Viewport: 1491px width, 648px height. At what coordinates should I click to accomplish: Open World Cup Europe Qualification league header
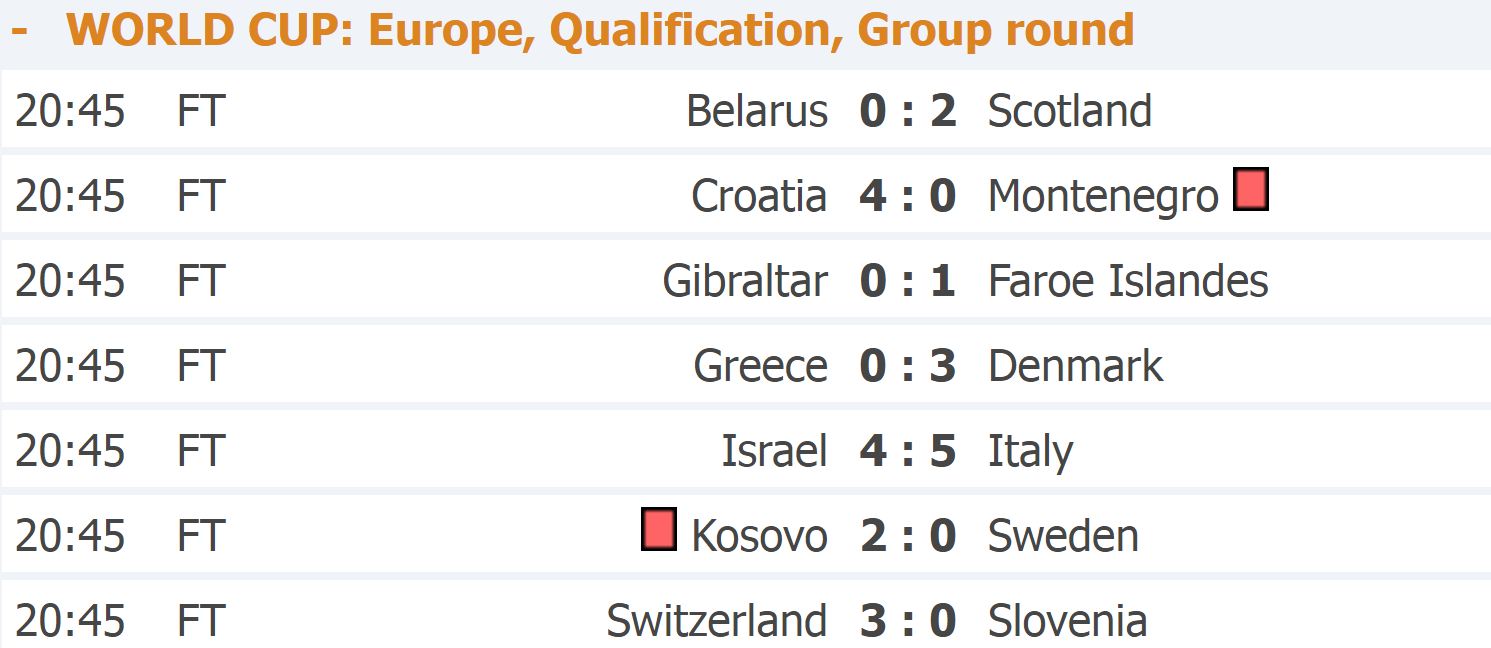[600, 30]
